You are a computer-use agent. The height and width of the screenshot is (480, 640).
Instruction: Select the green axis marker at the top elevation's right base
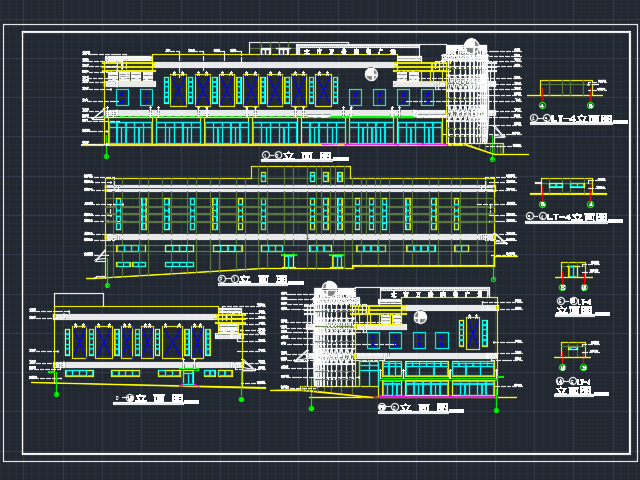point(492,158)
